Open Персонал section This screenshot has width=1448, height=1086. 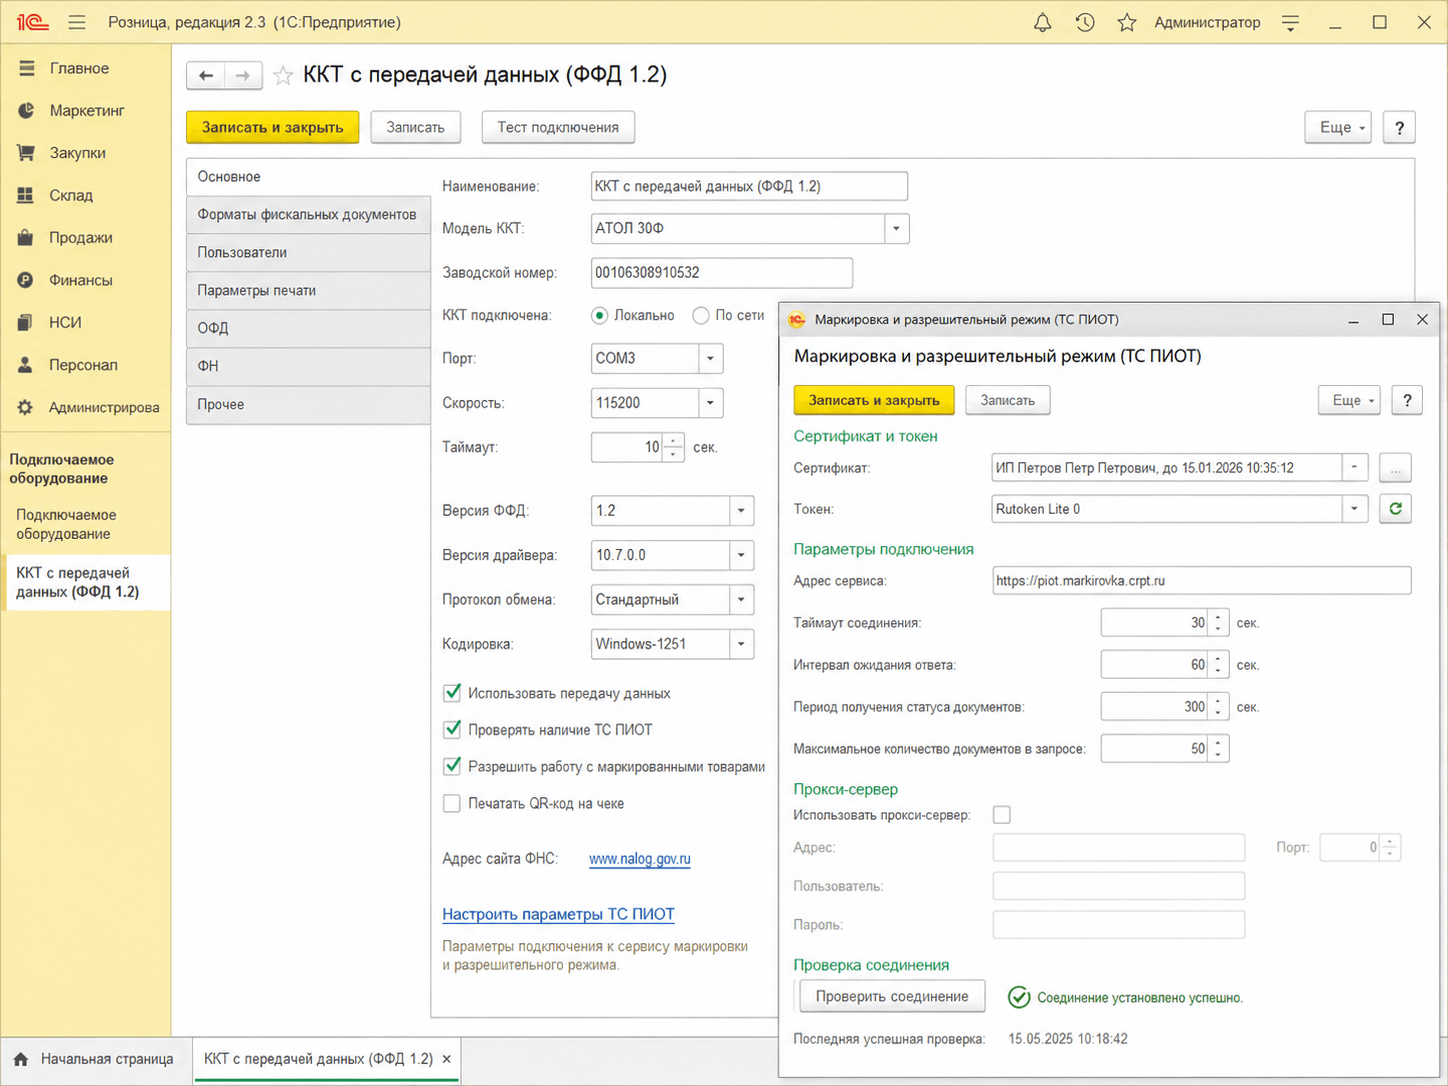85,365
